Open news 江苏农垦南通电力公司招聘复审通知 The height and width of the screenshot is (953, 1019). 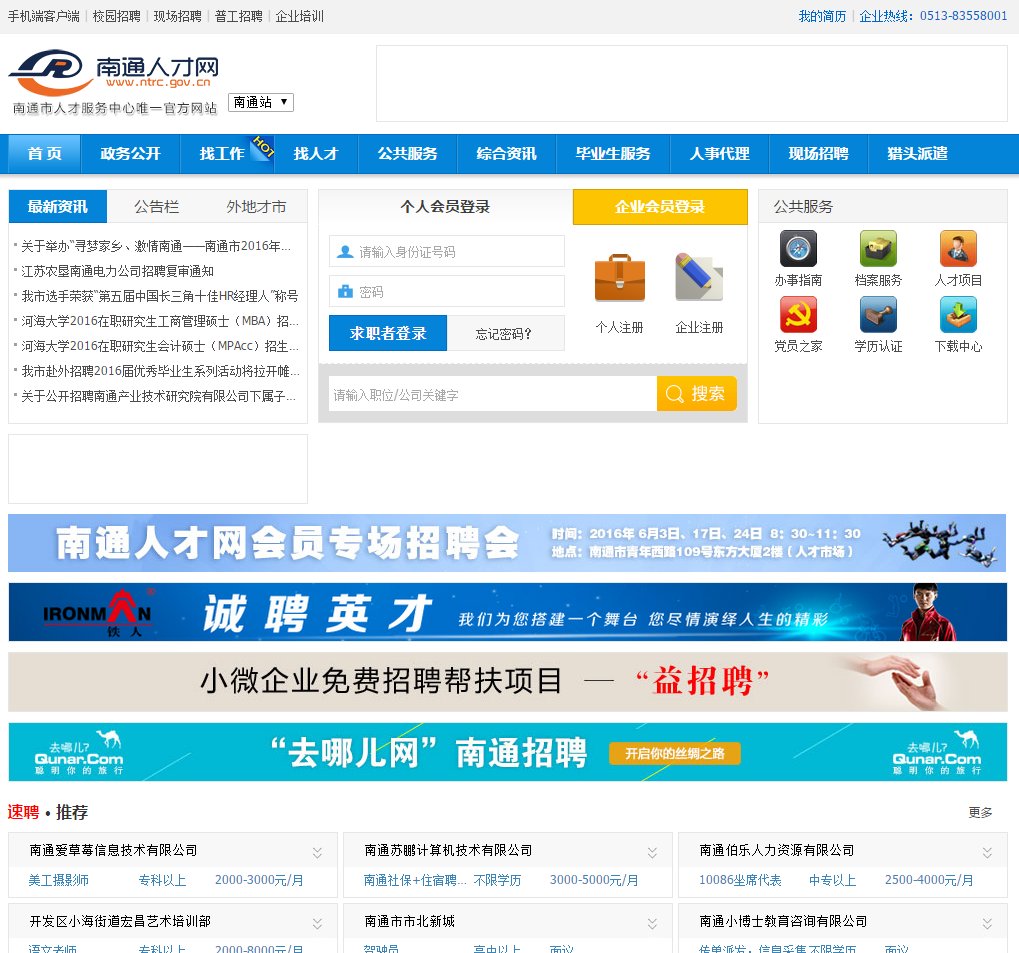coord(118,271)
